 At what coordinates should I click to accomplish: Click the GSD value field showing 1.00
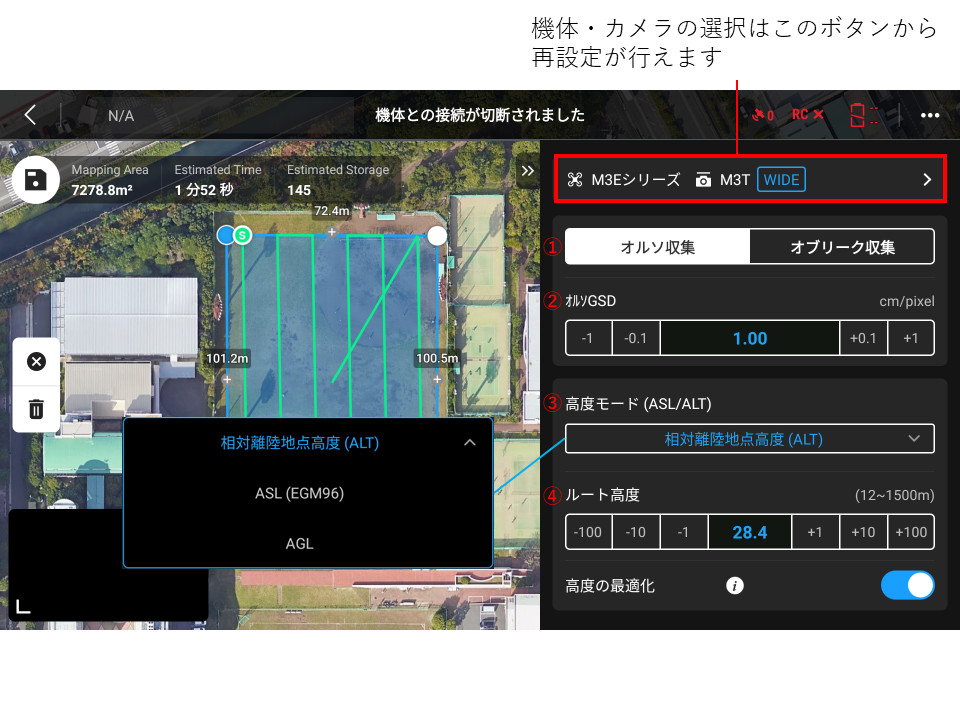tap(749, 337)
